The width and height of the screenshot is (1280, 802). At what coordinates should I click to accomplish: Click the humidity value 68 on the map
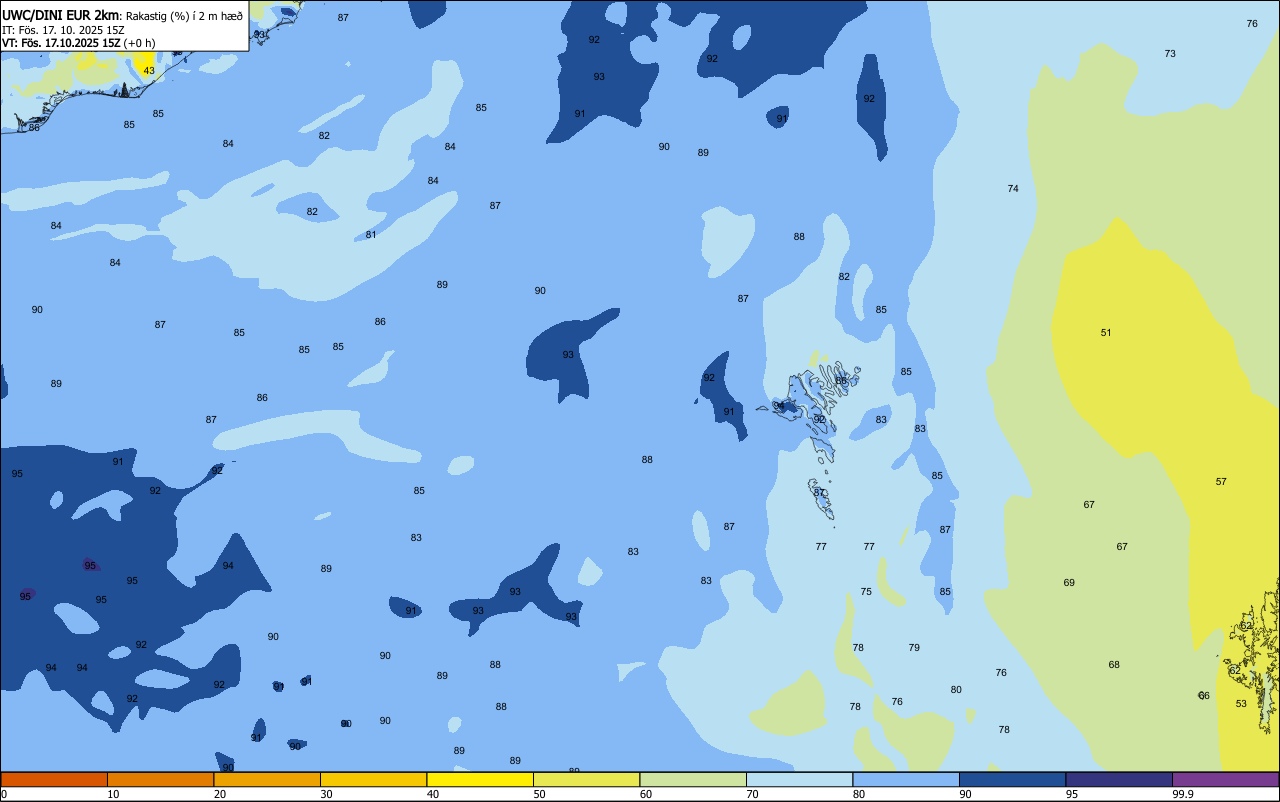(x=1114, y=665)
